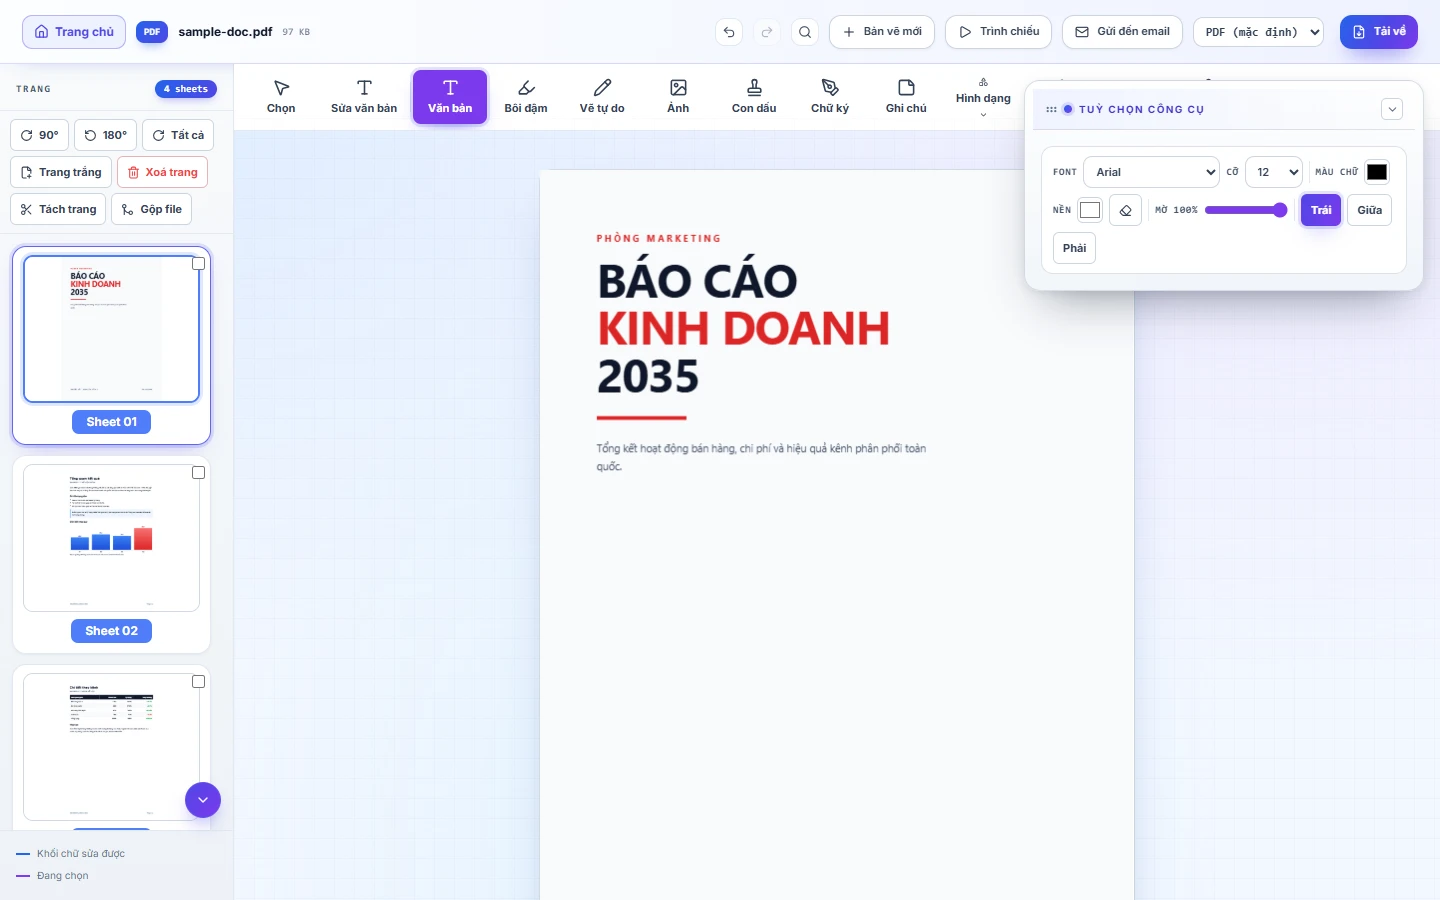
Task: Tick the checkbox on Sheet 01 thumbnail
Action: coord(198,263)
